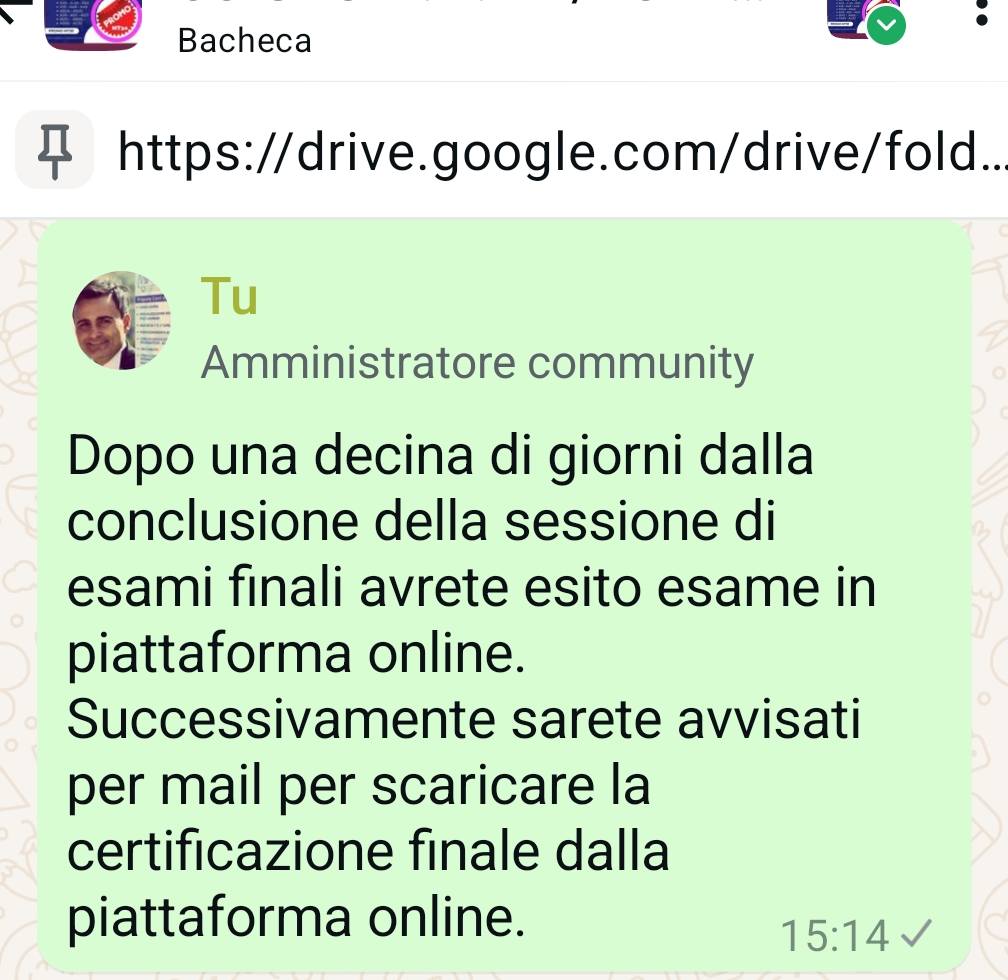The width and height of the screenshot is (1008, 980).
Task: Tap the sent checkmark beside 15:14
Action: [915, 934]
